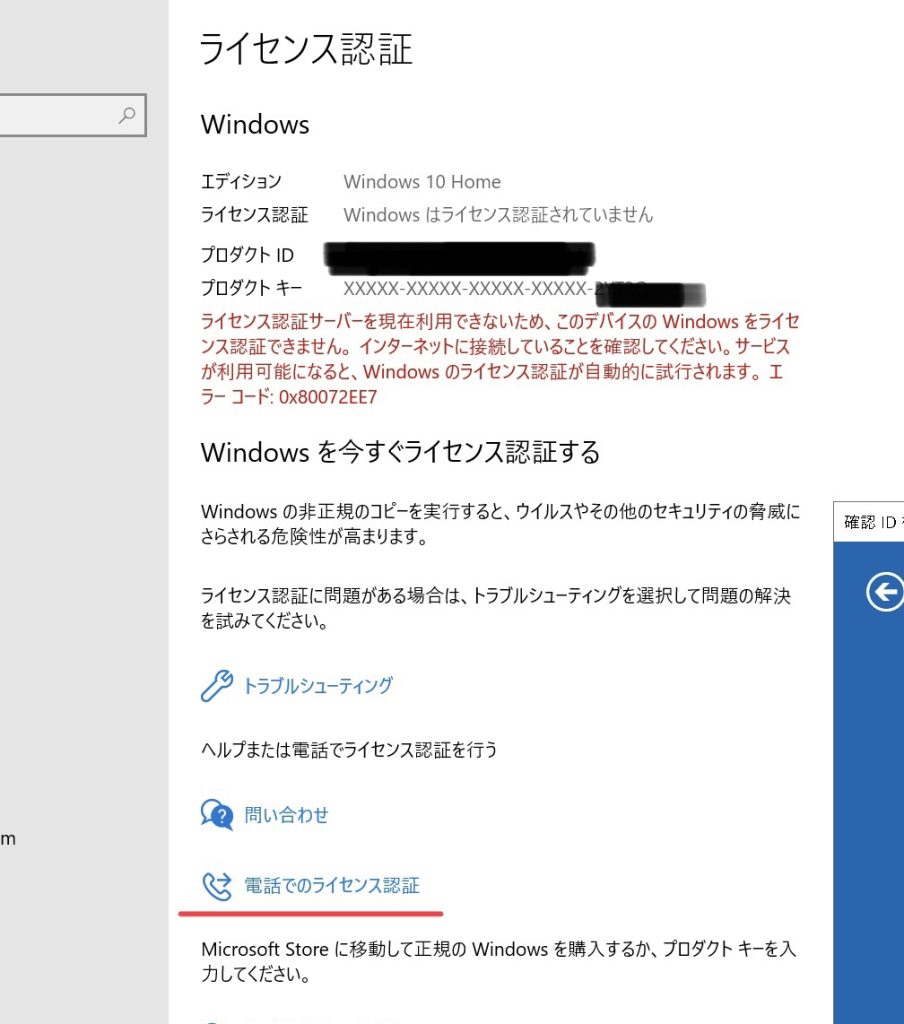Click 'Windows はライセンス認証されていません' status text

[x=498, y=215]
